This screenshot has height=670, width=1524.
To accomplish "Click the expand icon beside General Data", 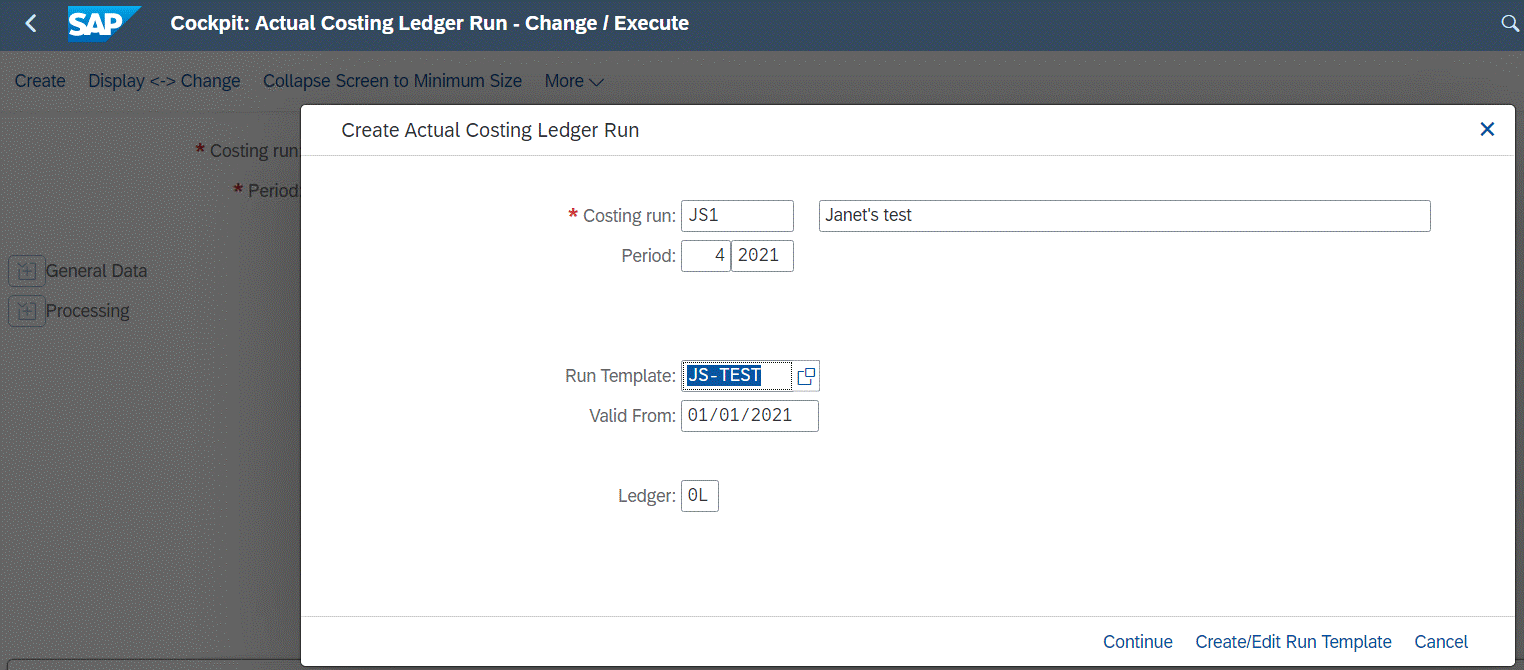I will click(x=26, y=270).
